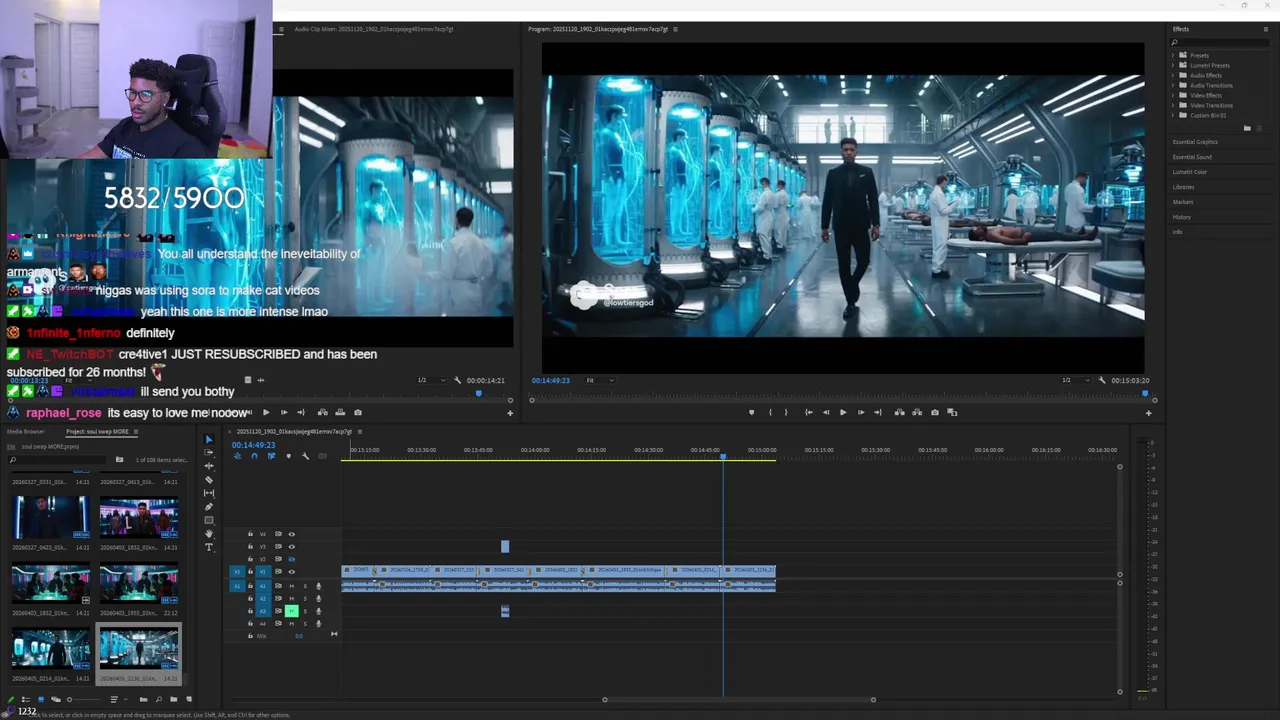Unmute track A3 with green M button
The width and height of the screenshot is (1280, 720).
point(291,611)
